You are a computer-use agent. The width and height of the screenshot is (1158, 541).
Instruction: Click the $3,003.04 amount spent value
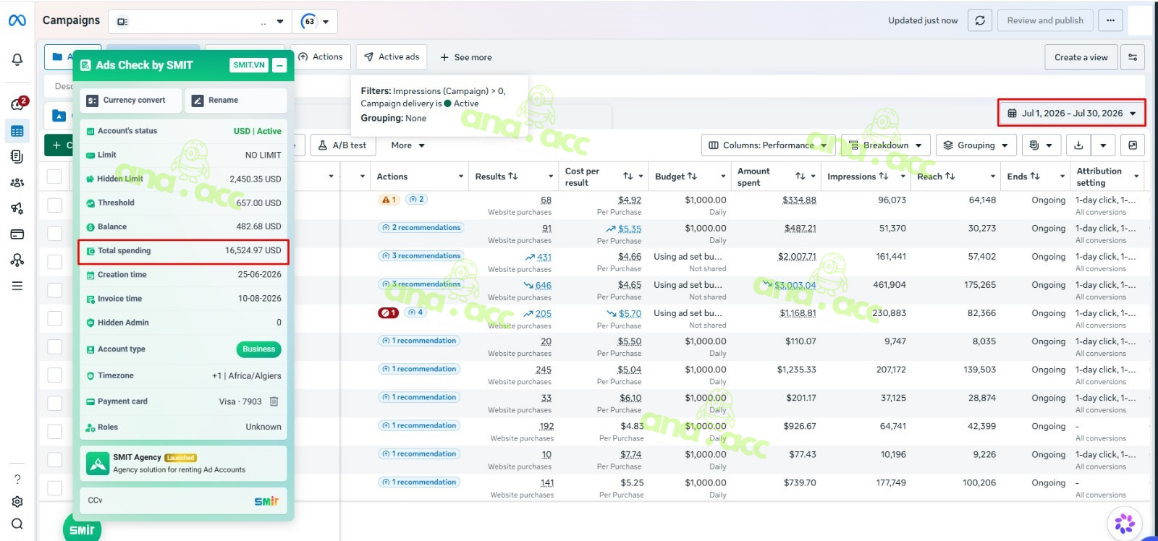[x=795, y=285]
